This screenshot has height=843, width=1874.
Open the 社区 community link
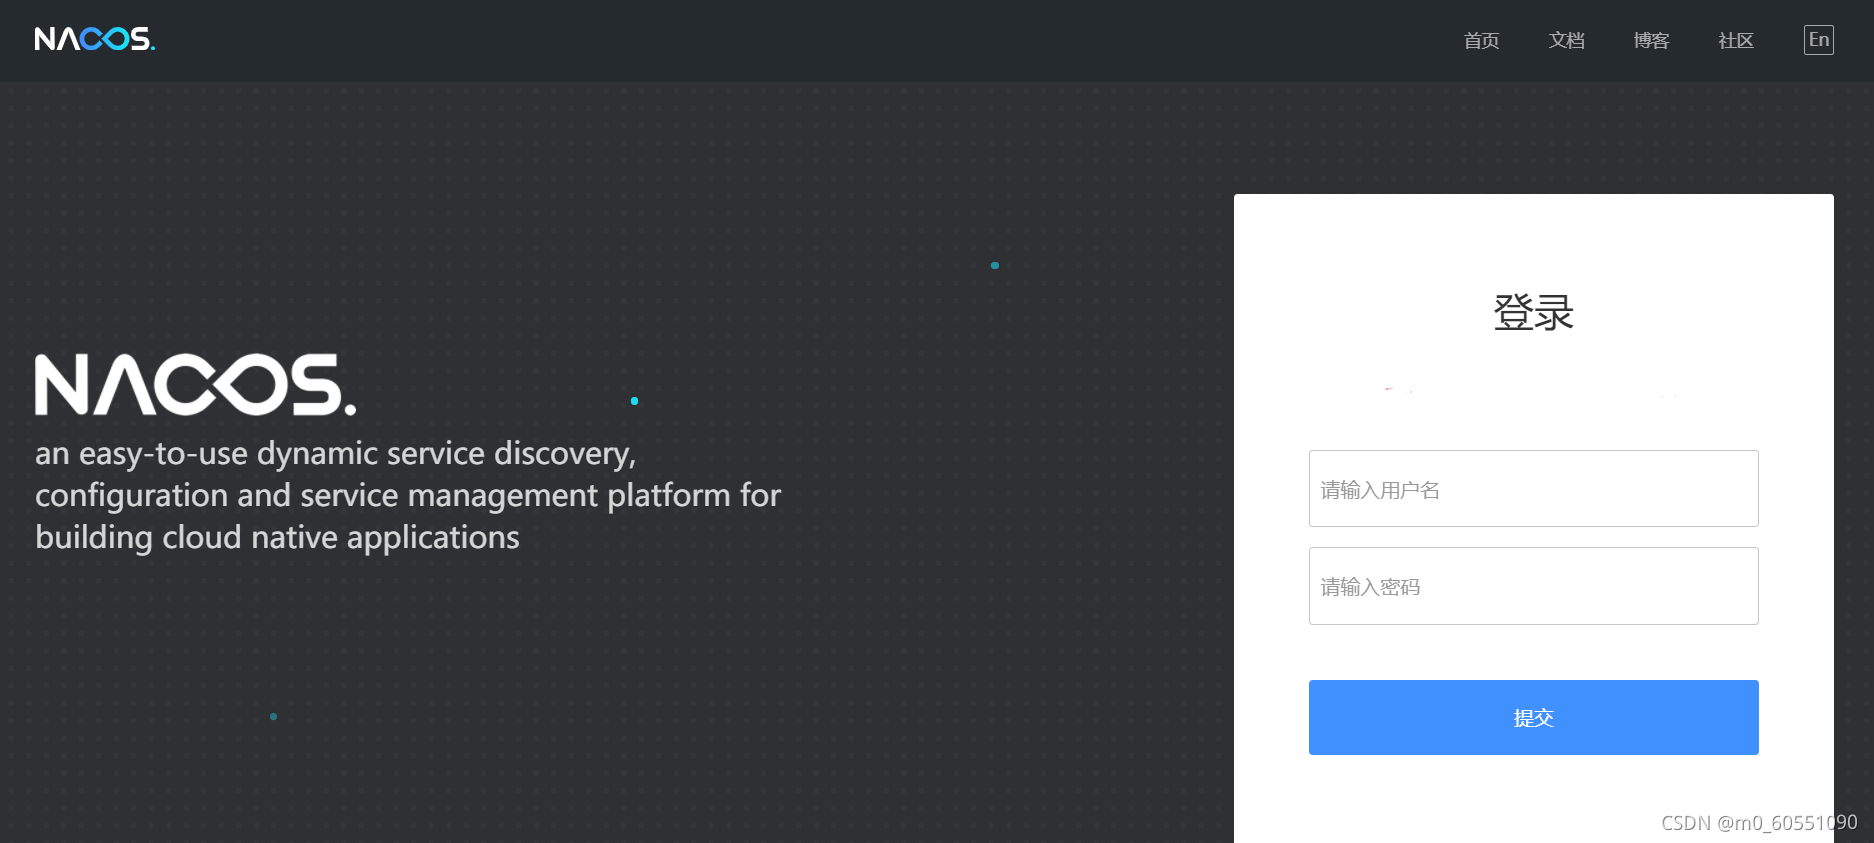tap(1736, 41)
